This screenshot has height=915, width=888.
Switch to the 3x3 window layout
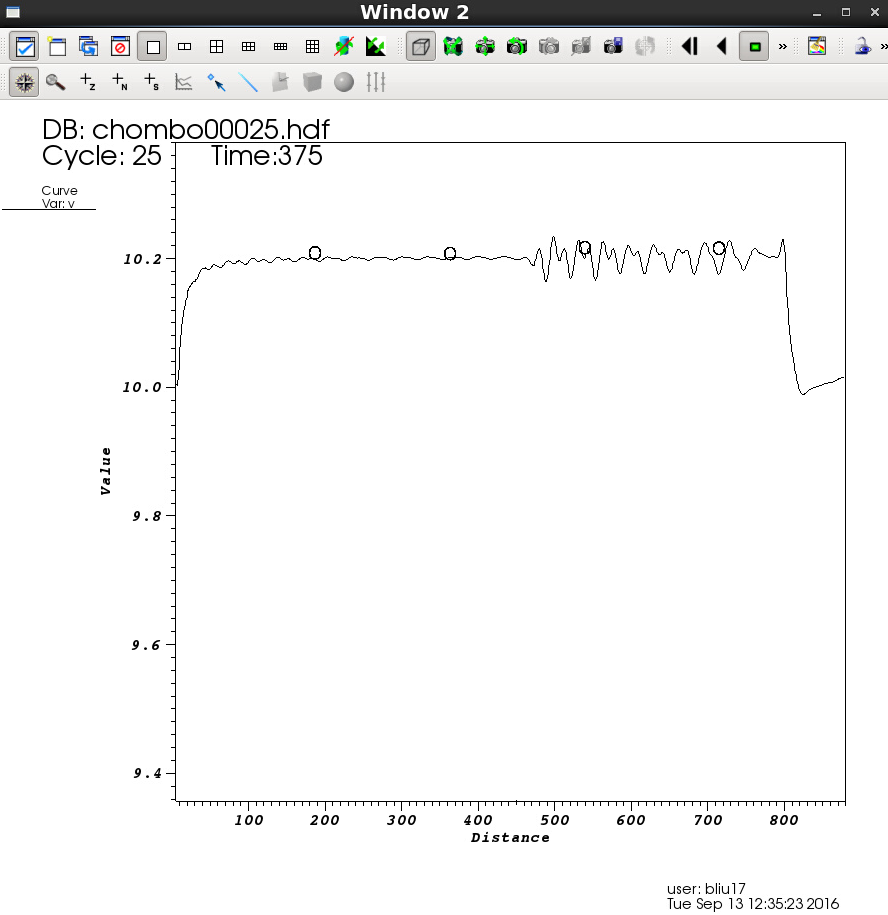click(x=313, y=47)
